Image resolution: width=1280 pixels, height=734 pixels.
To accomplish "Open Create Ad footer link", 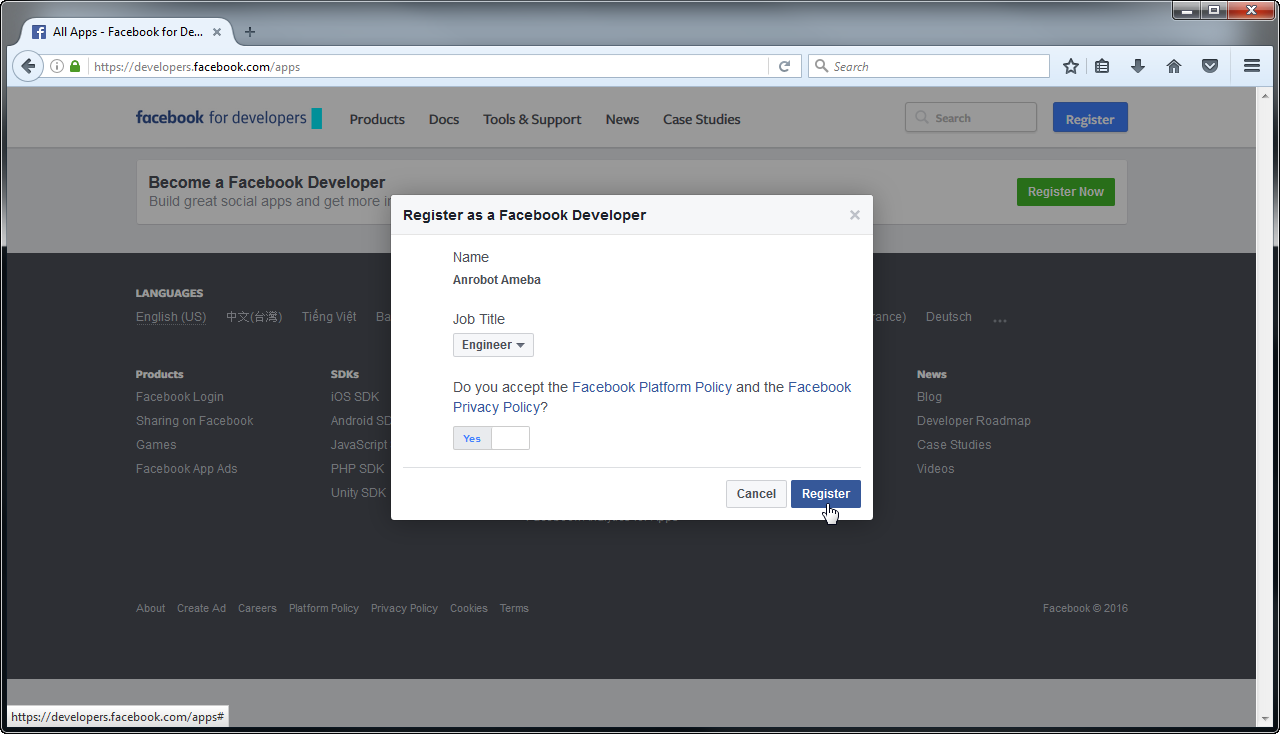I will tap(202, 608).
